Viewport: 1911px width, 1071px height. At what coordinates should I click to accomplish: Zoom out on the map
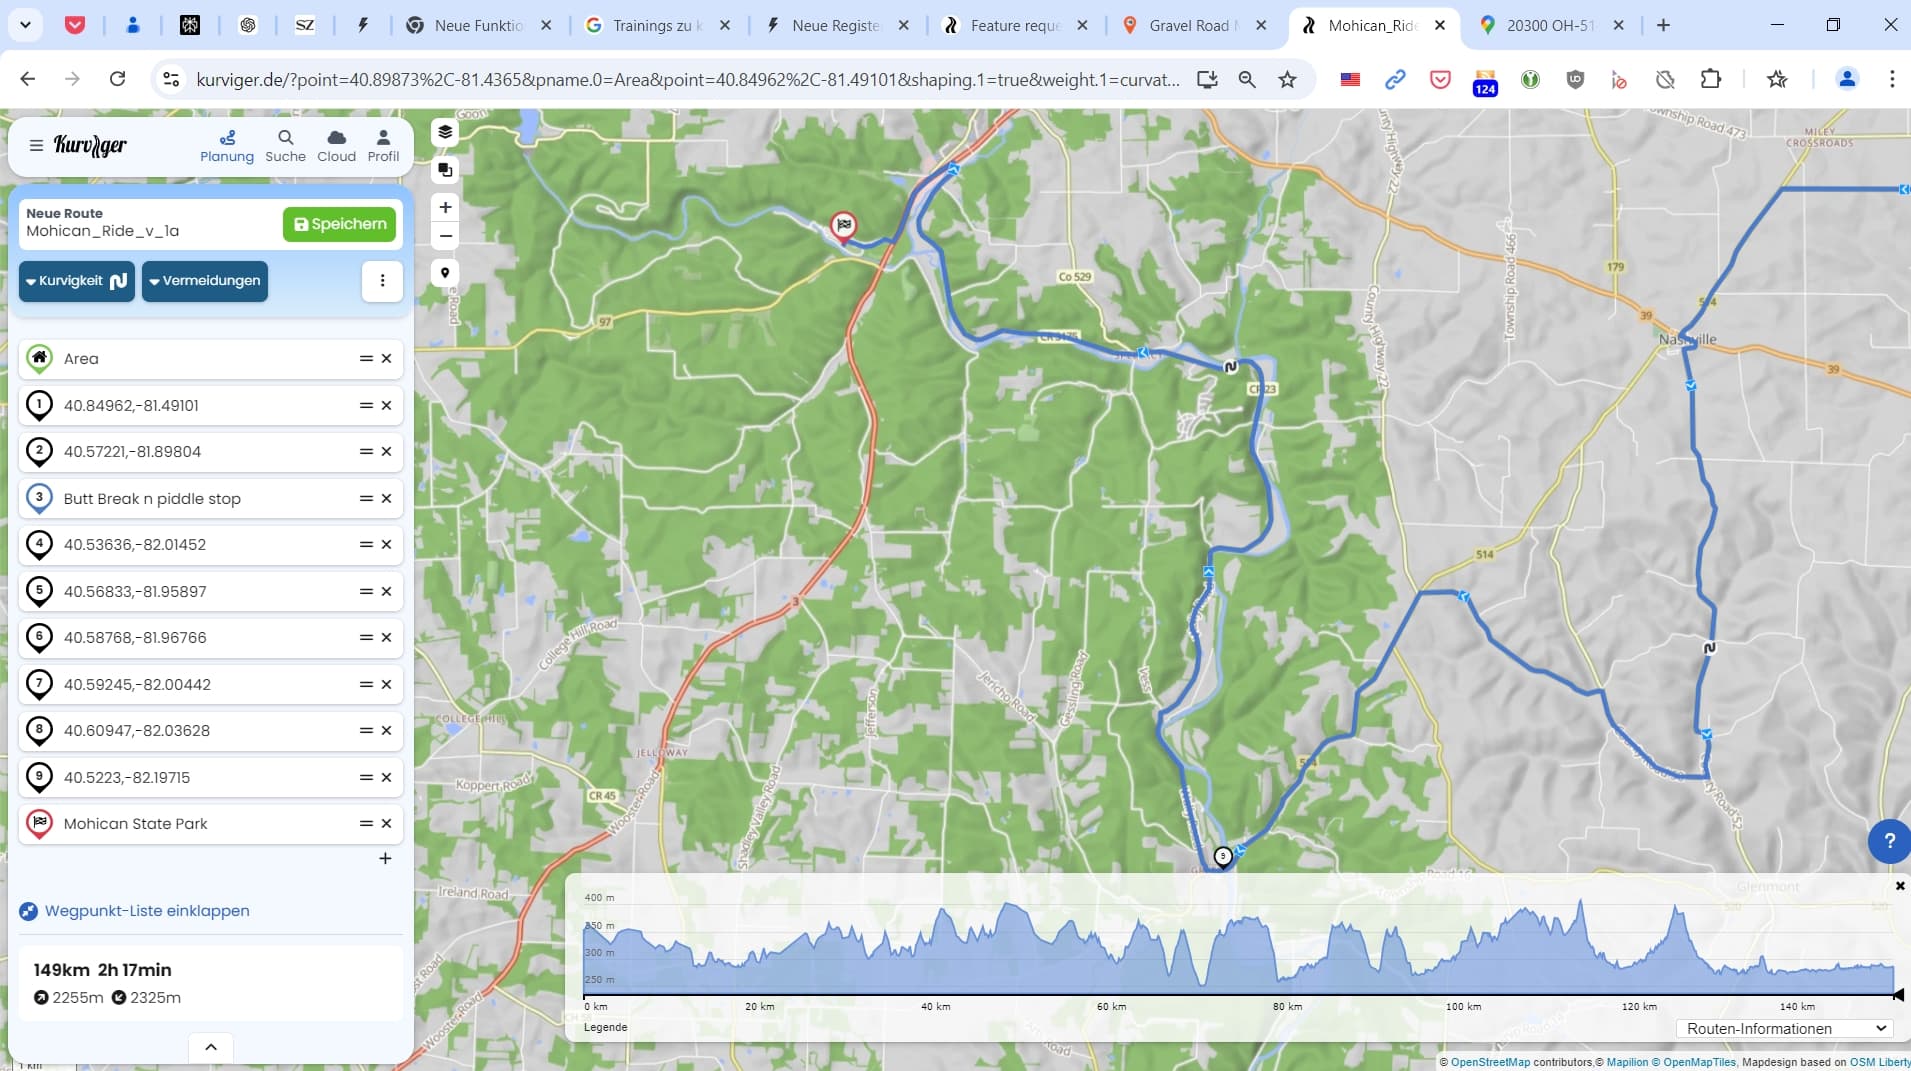(445, 237)
